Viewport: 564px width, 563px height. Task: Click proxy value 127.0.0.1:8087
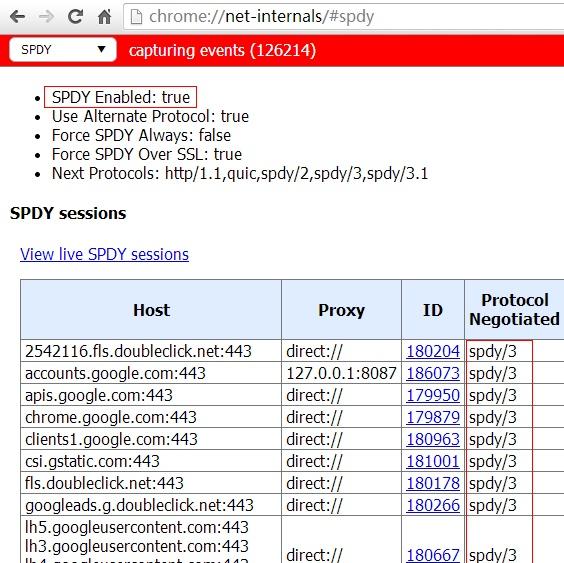(341, 373)
